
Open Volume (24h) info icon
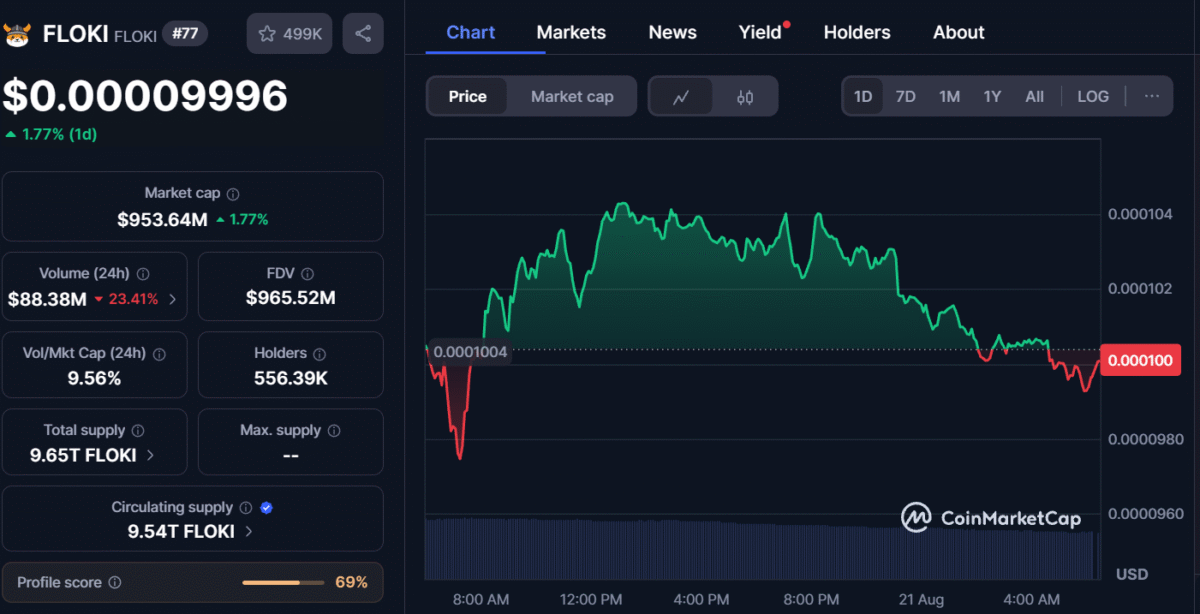pos(143,273)
